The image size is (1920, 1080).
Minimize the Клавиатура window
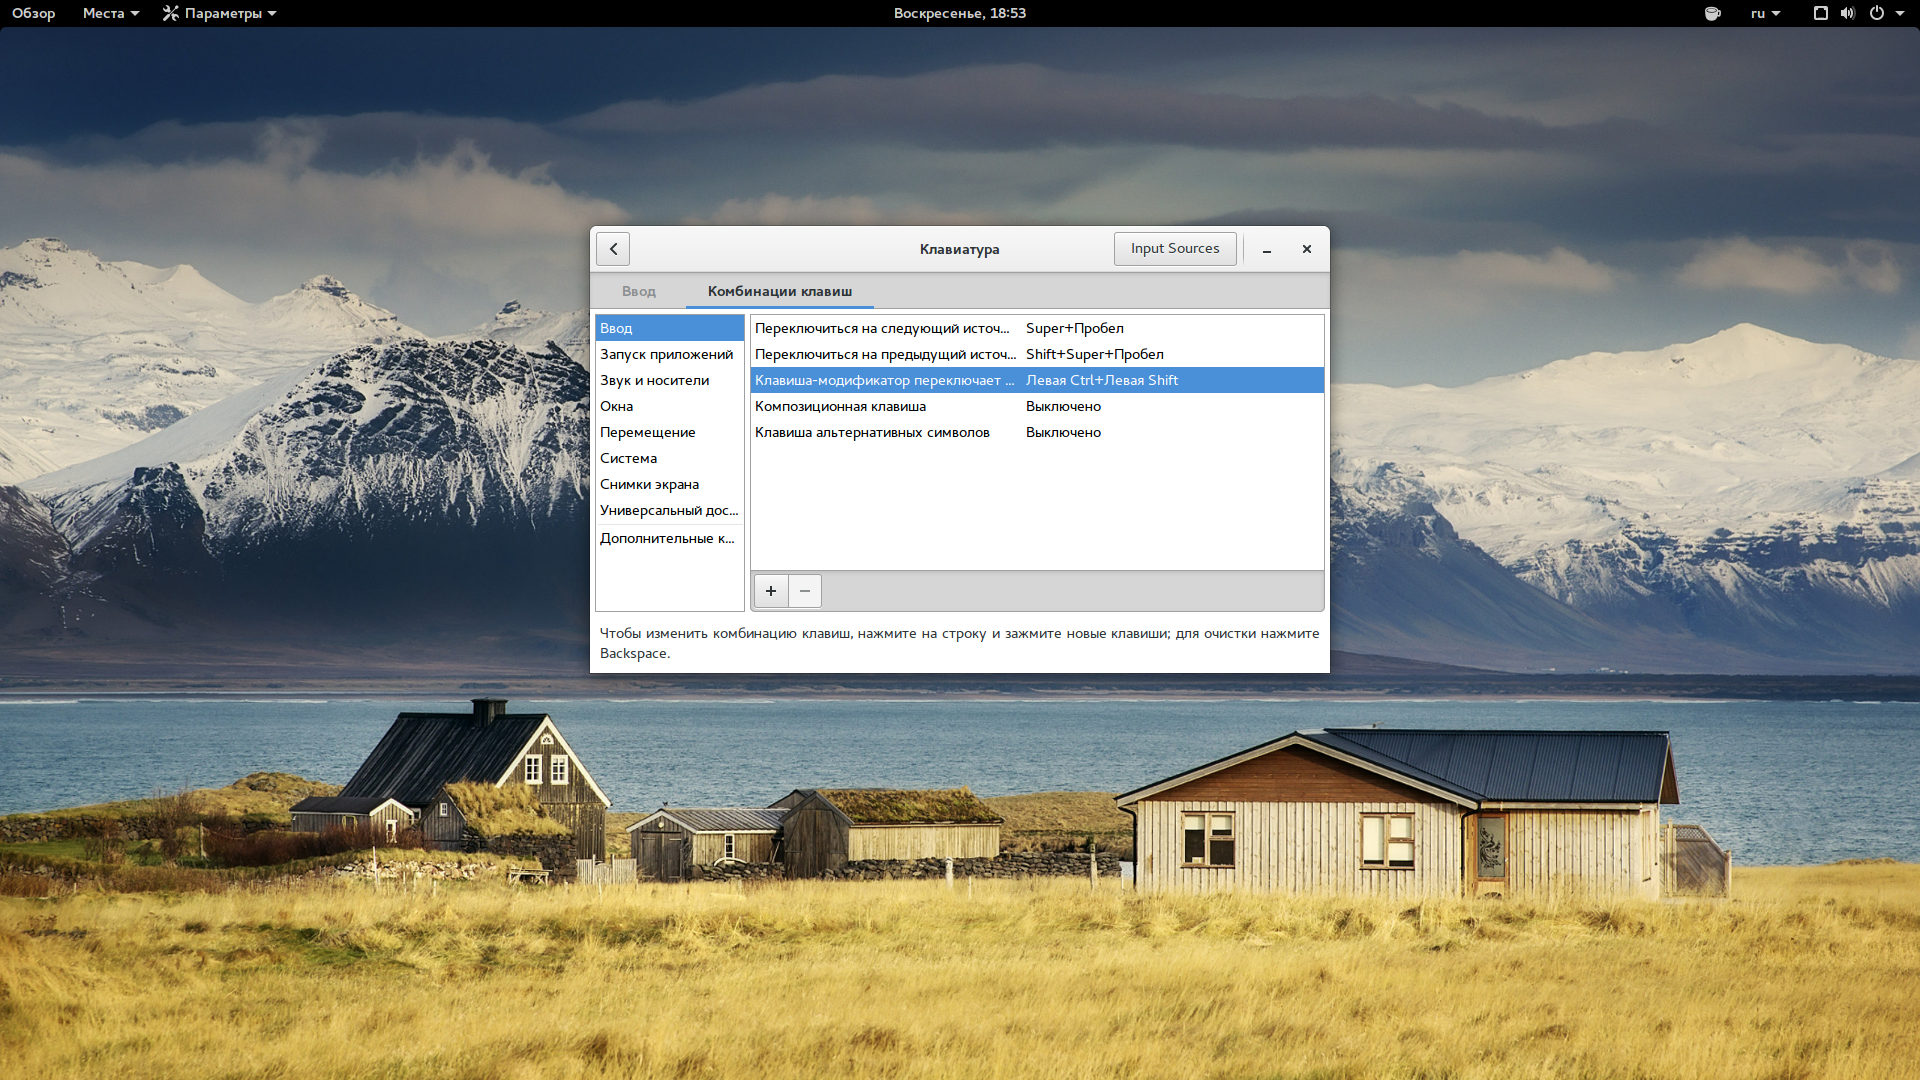[x=1267, y=249]
